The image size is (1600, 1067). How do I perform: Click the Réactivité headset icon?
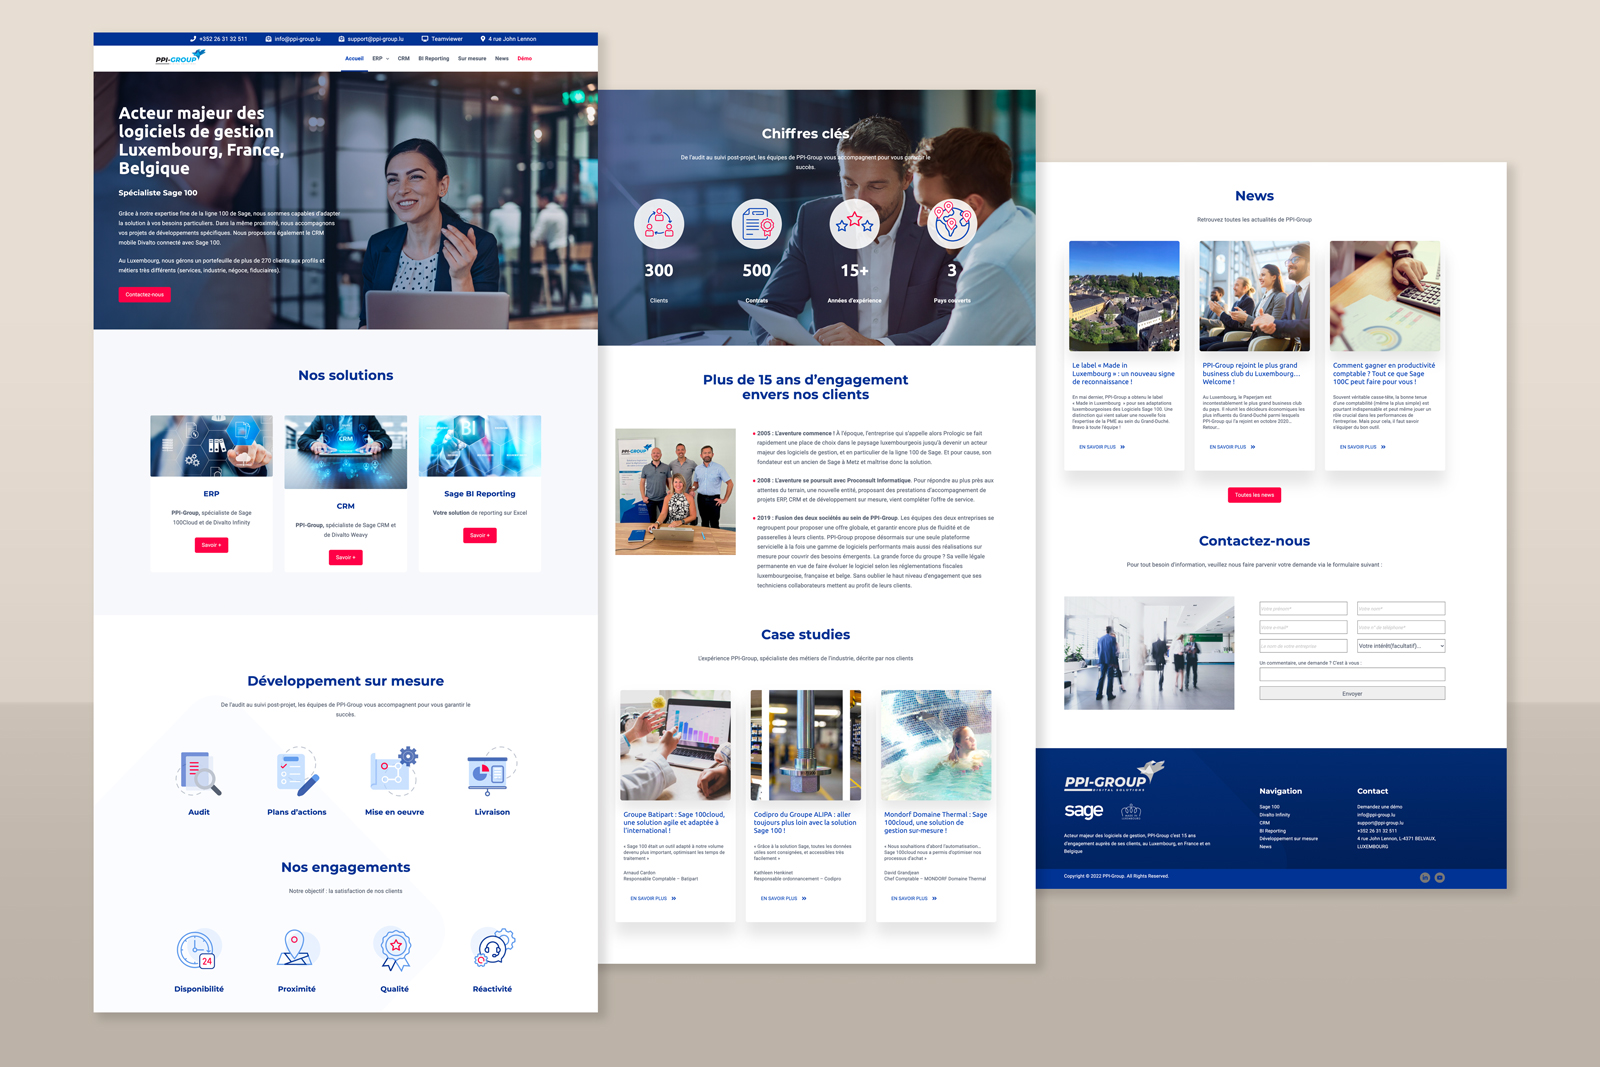[x=493, y=948]
